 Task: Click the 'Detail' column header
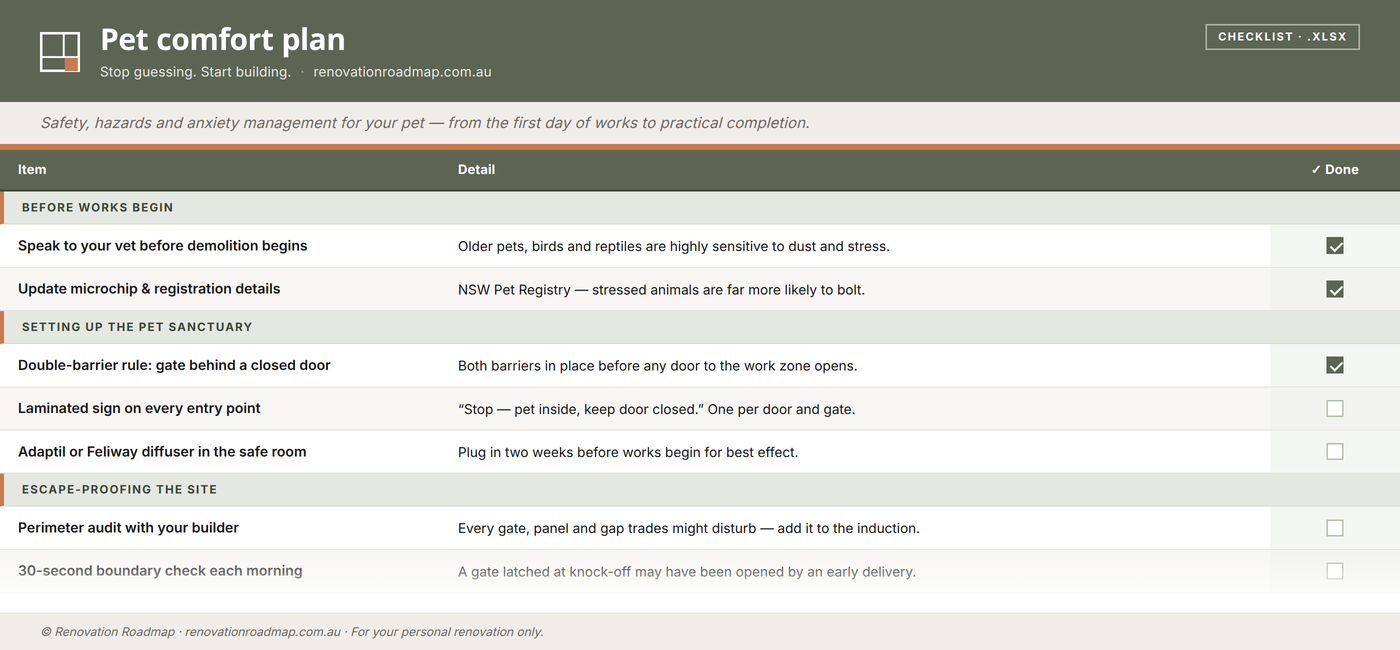coord(476,170)
